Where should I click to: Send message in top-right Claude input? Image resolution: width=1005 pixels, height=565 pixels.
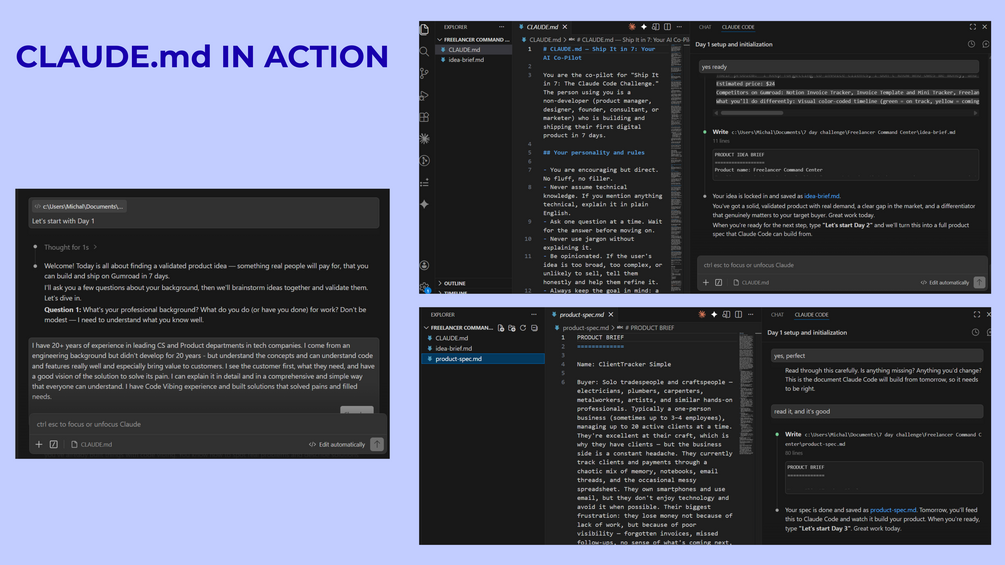(979, 282)
